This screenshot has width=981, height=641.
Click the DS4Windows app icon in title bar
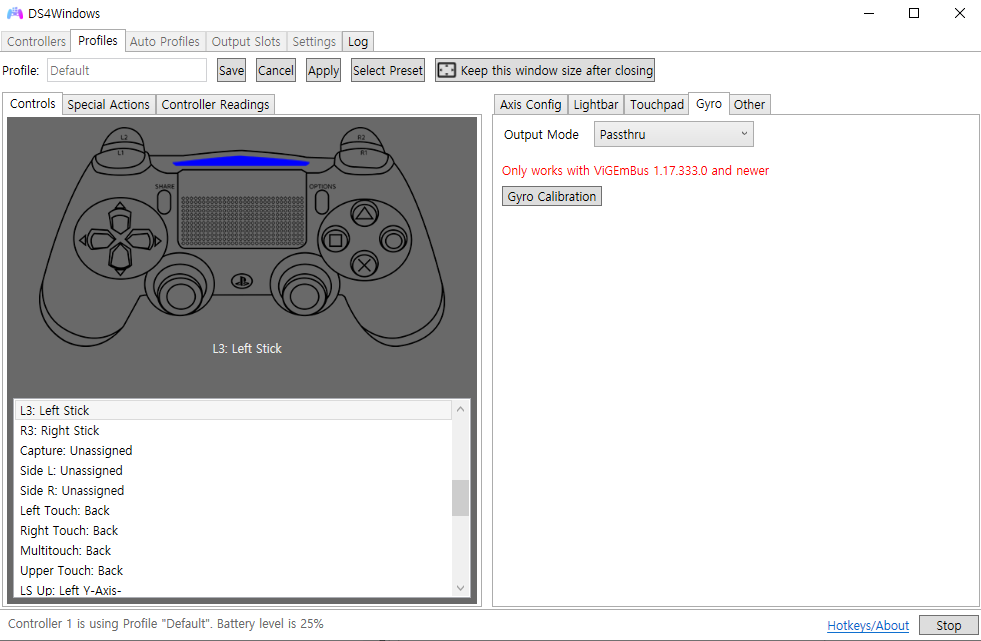pos(14,13)
